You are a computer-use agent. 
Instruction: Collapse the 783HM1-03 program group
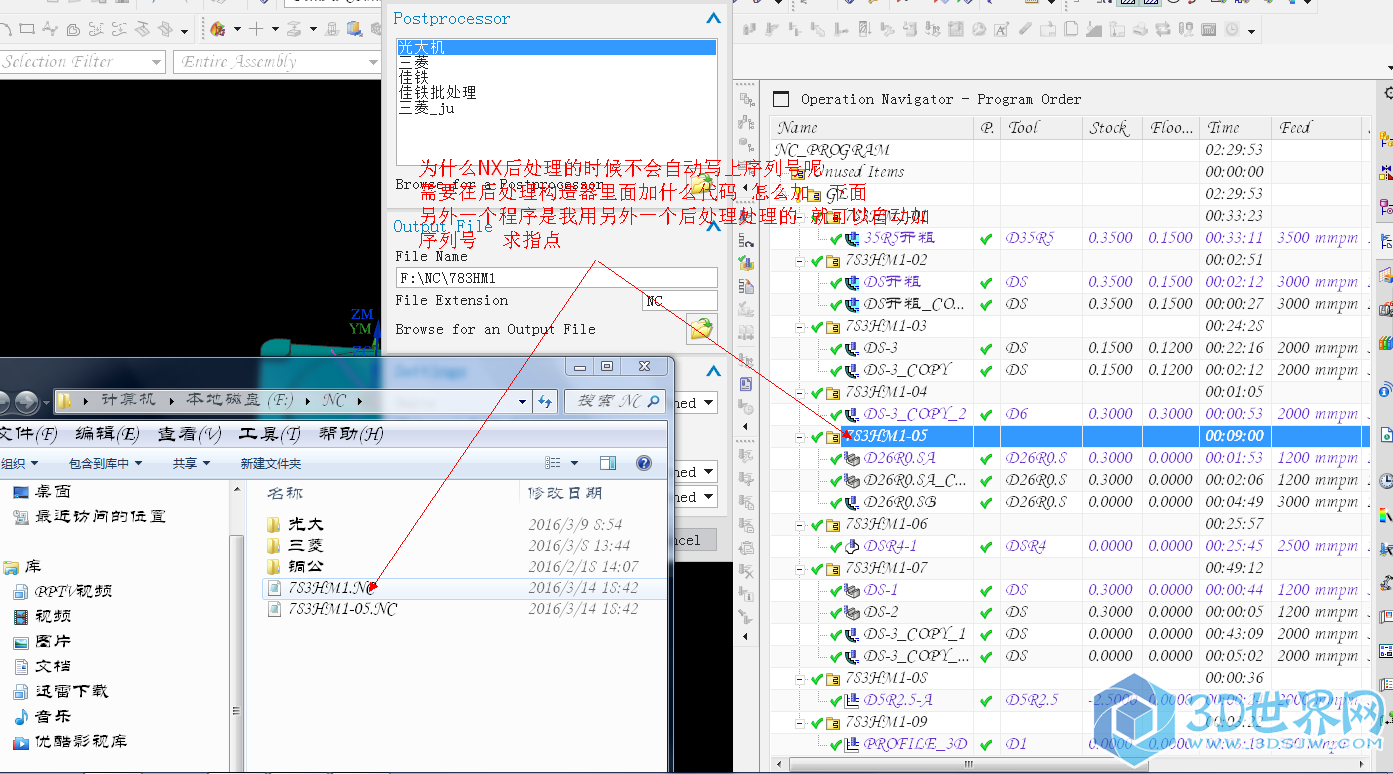(x=801, y=327)
